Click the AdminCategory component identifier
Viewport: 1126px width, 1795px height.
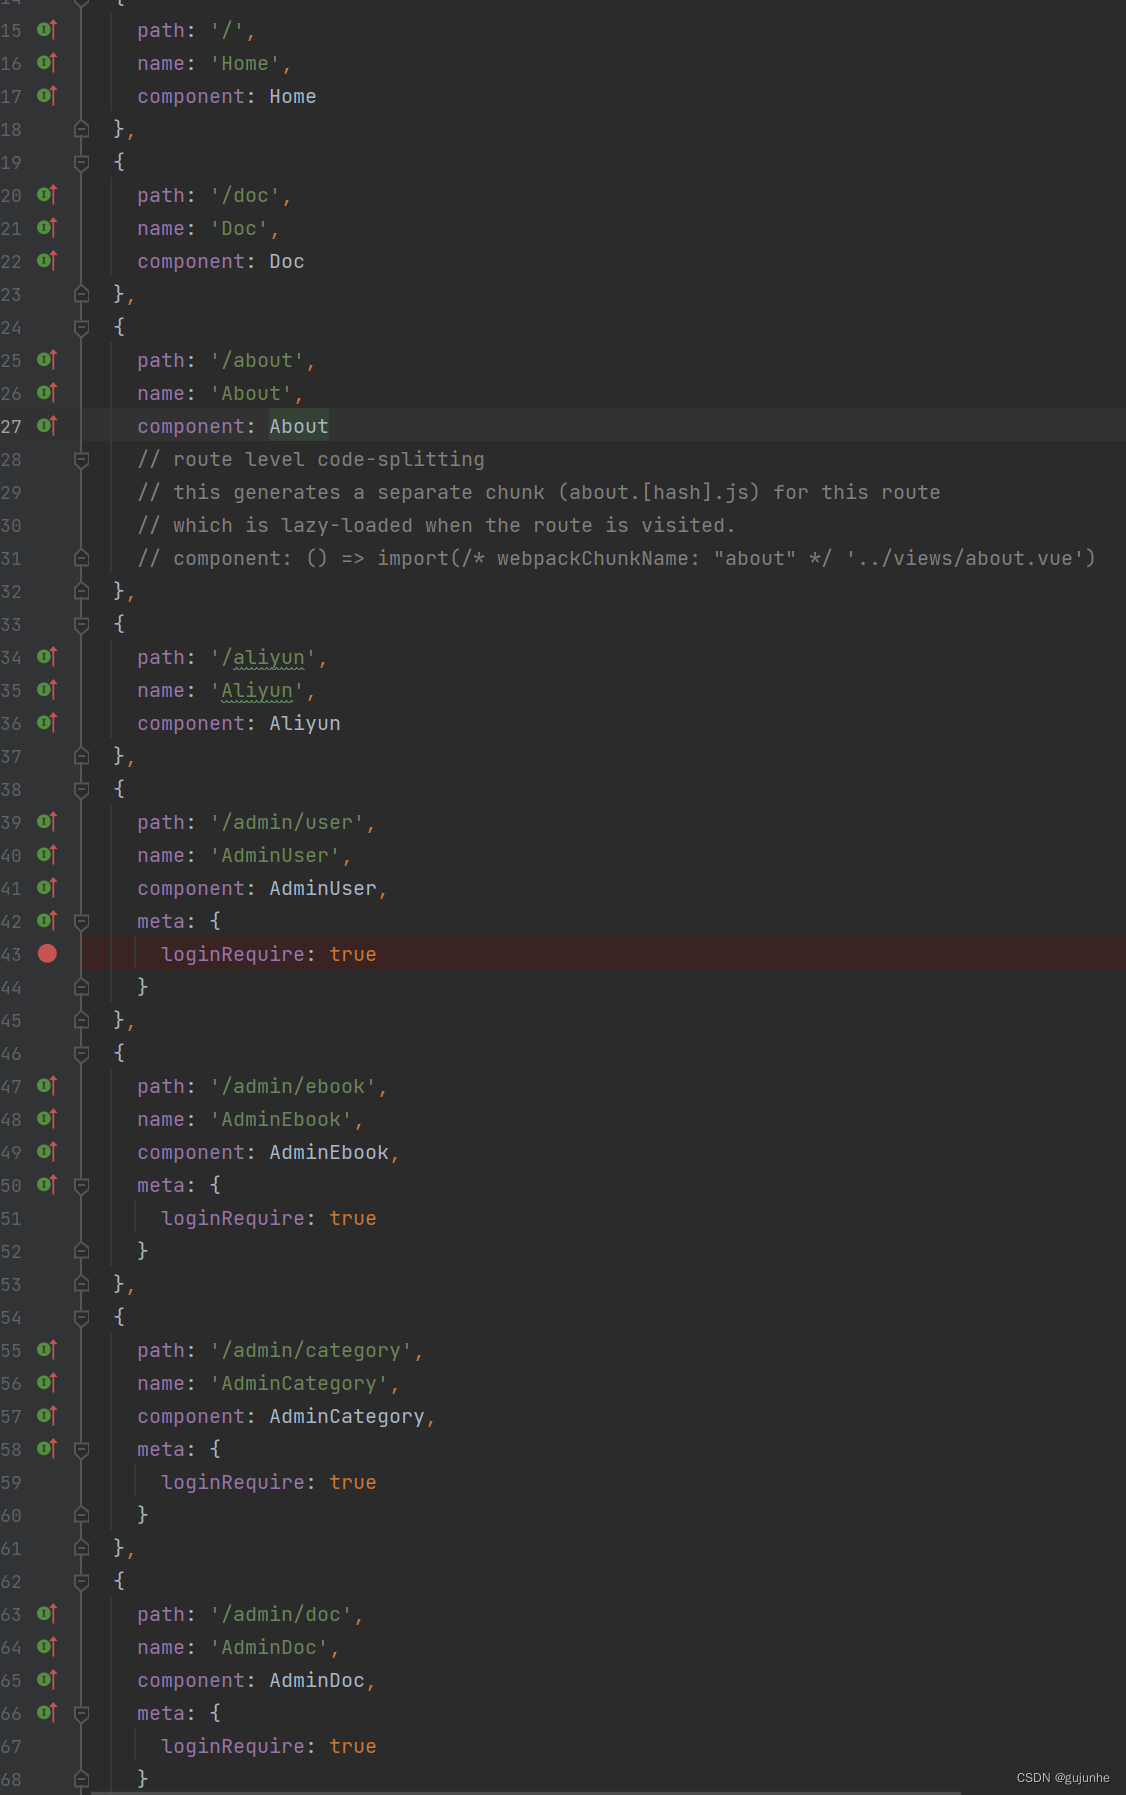347,1417
